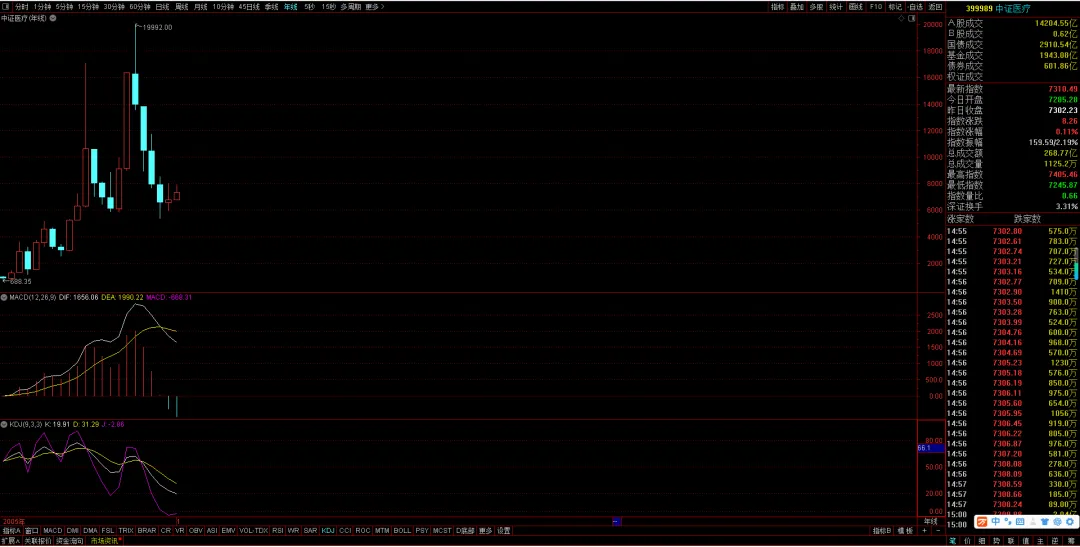Select the highlighted 年线 yearly period
Image resolution: width=1080 pixels, height=547 pixels.
291,6
